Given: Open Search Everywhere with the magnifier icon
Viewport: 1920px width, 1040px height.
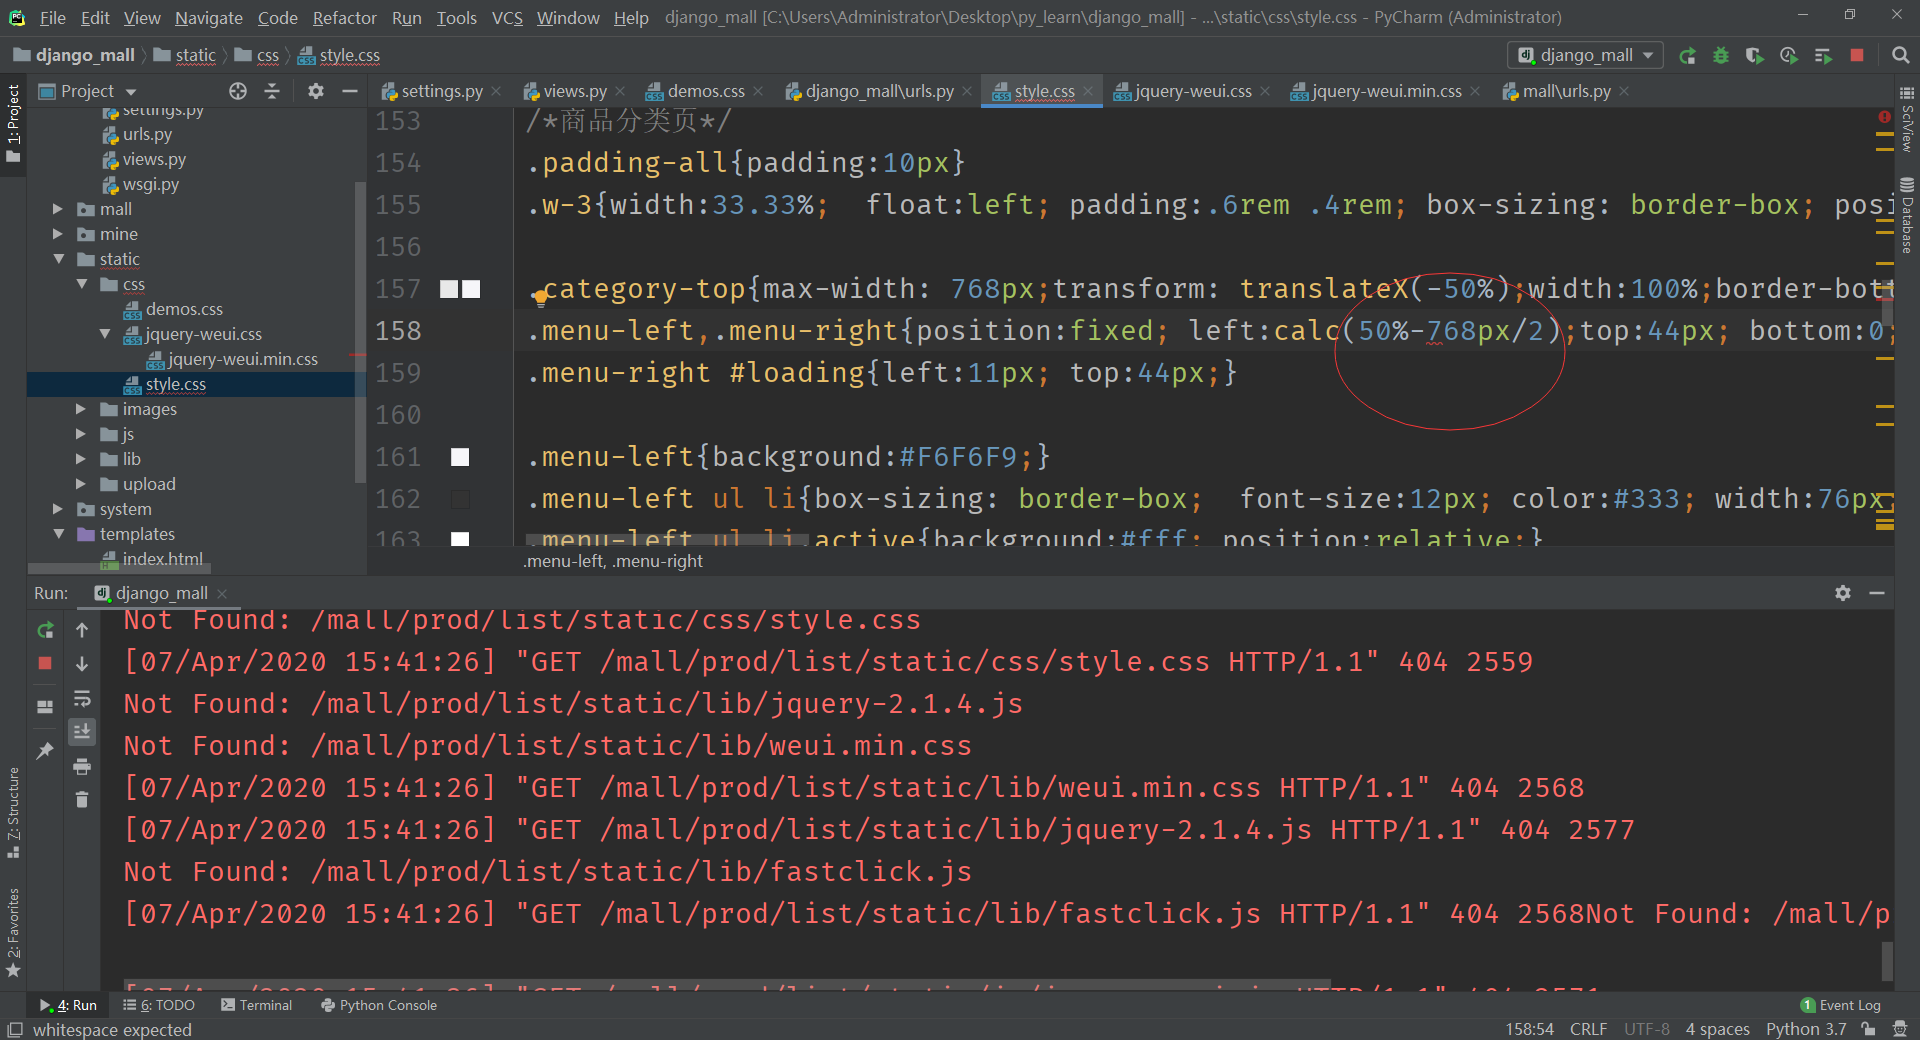Looking at the screenshot, I should 1900,56.
